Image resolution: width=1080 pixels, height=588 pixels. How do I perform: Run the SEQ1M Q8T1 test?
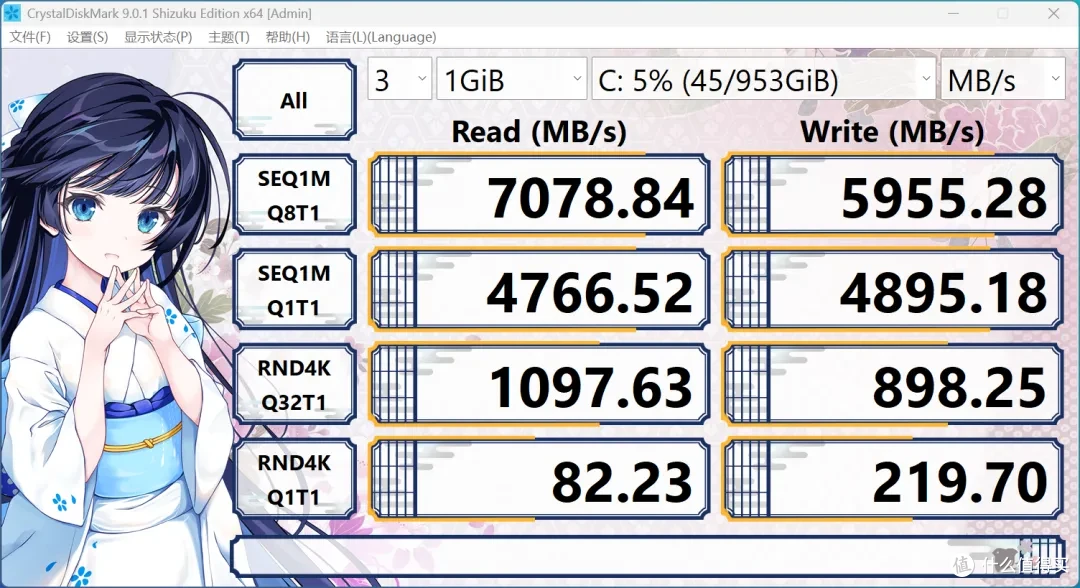294,196
